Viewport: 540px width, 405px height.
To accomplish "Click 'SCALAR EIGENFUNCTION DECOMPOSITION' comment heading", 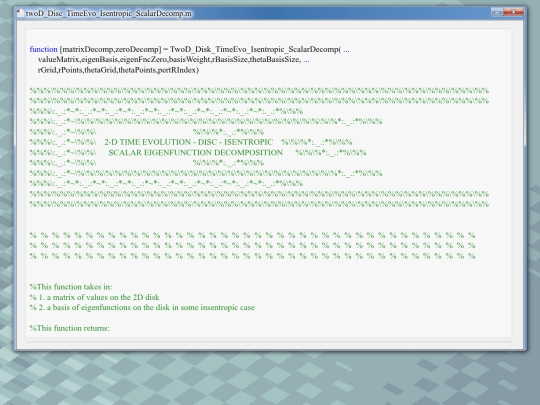I will [196, 153].
